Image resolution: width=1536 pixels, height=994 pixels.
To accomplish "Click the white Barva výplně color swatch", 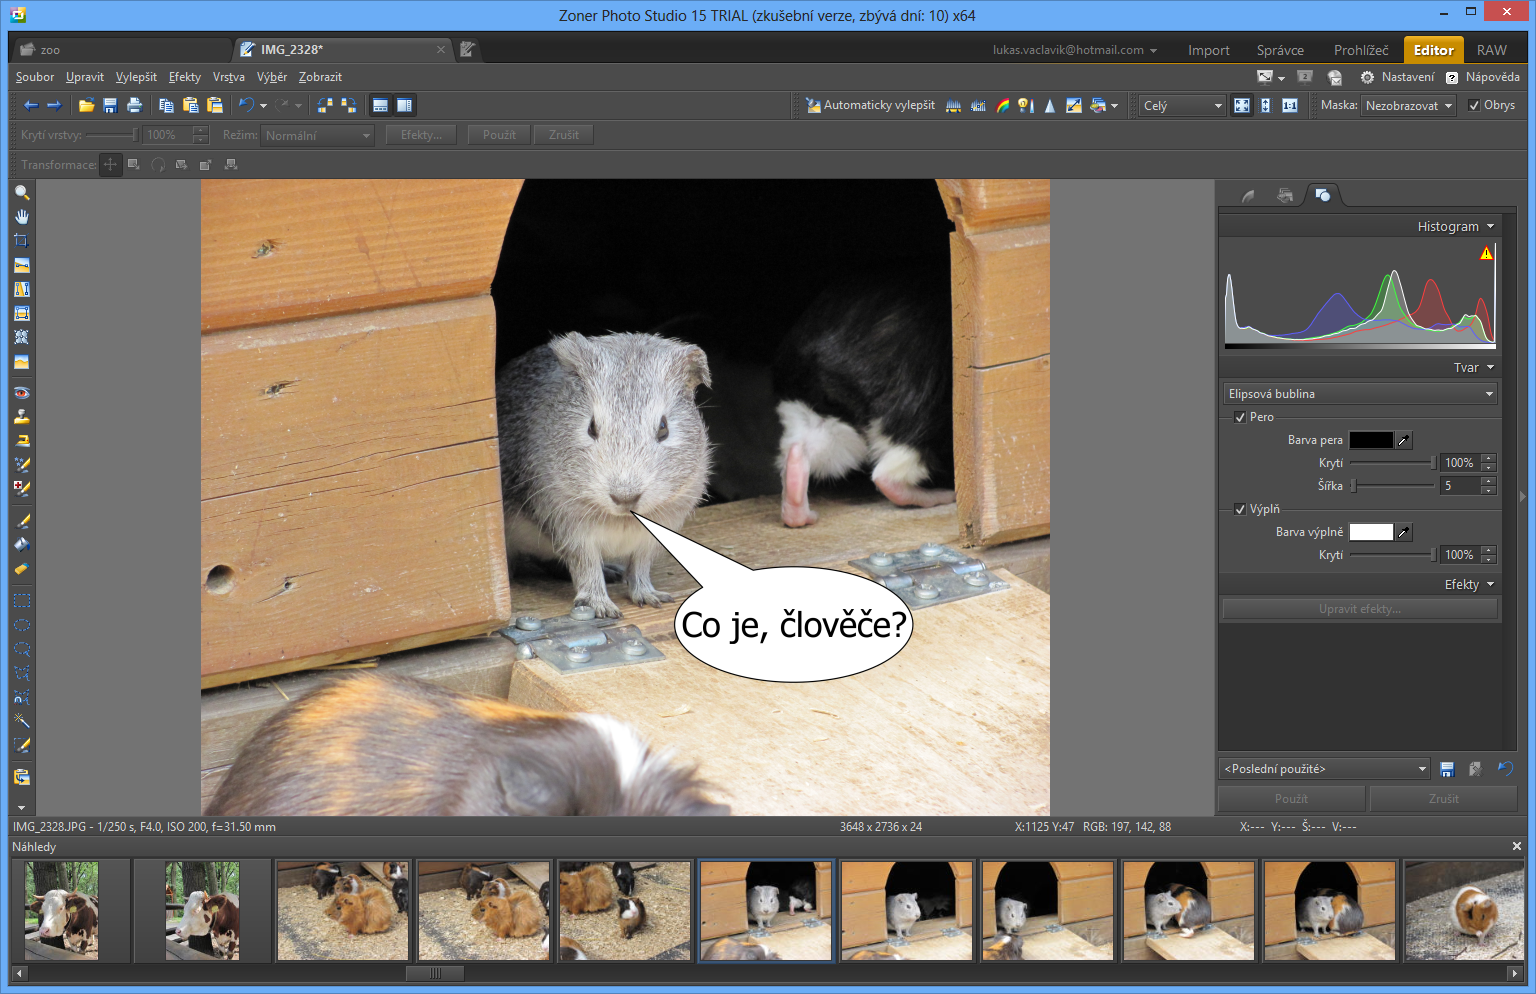I will pyautogui.click(x=1371, y=532).
